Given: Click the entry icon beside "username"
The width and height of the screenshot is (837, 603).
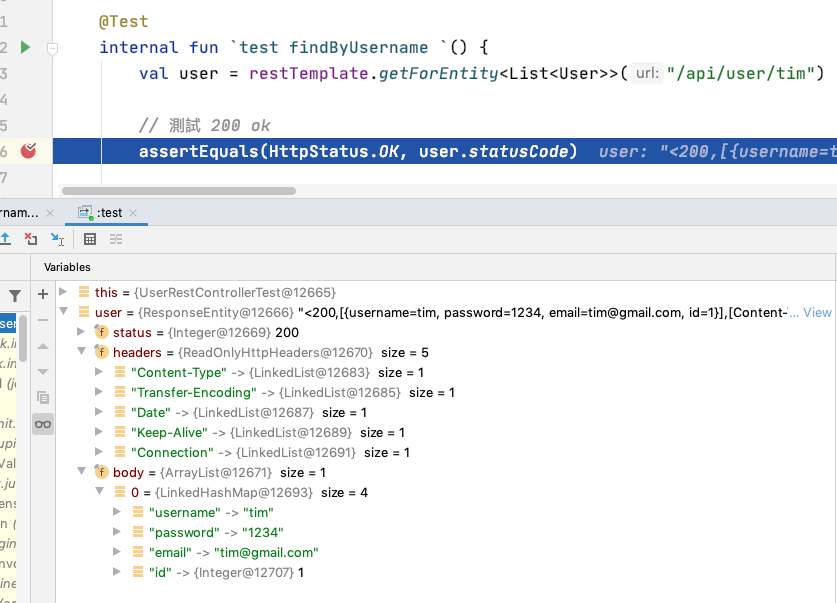Looking at the screenshot, I should tap(138, 512).
